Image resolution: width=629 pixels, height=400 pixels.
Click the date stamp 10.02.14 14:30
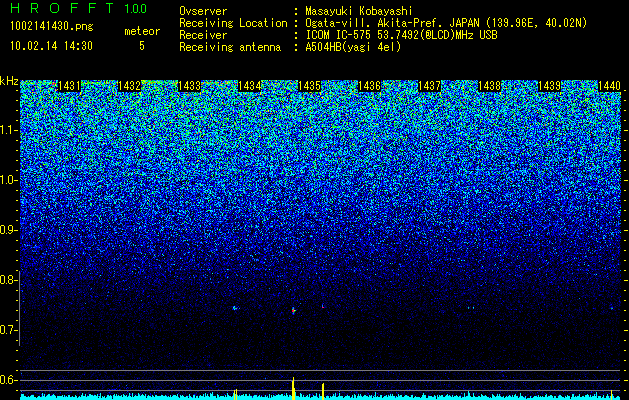(x=51, y=46)
